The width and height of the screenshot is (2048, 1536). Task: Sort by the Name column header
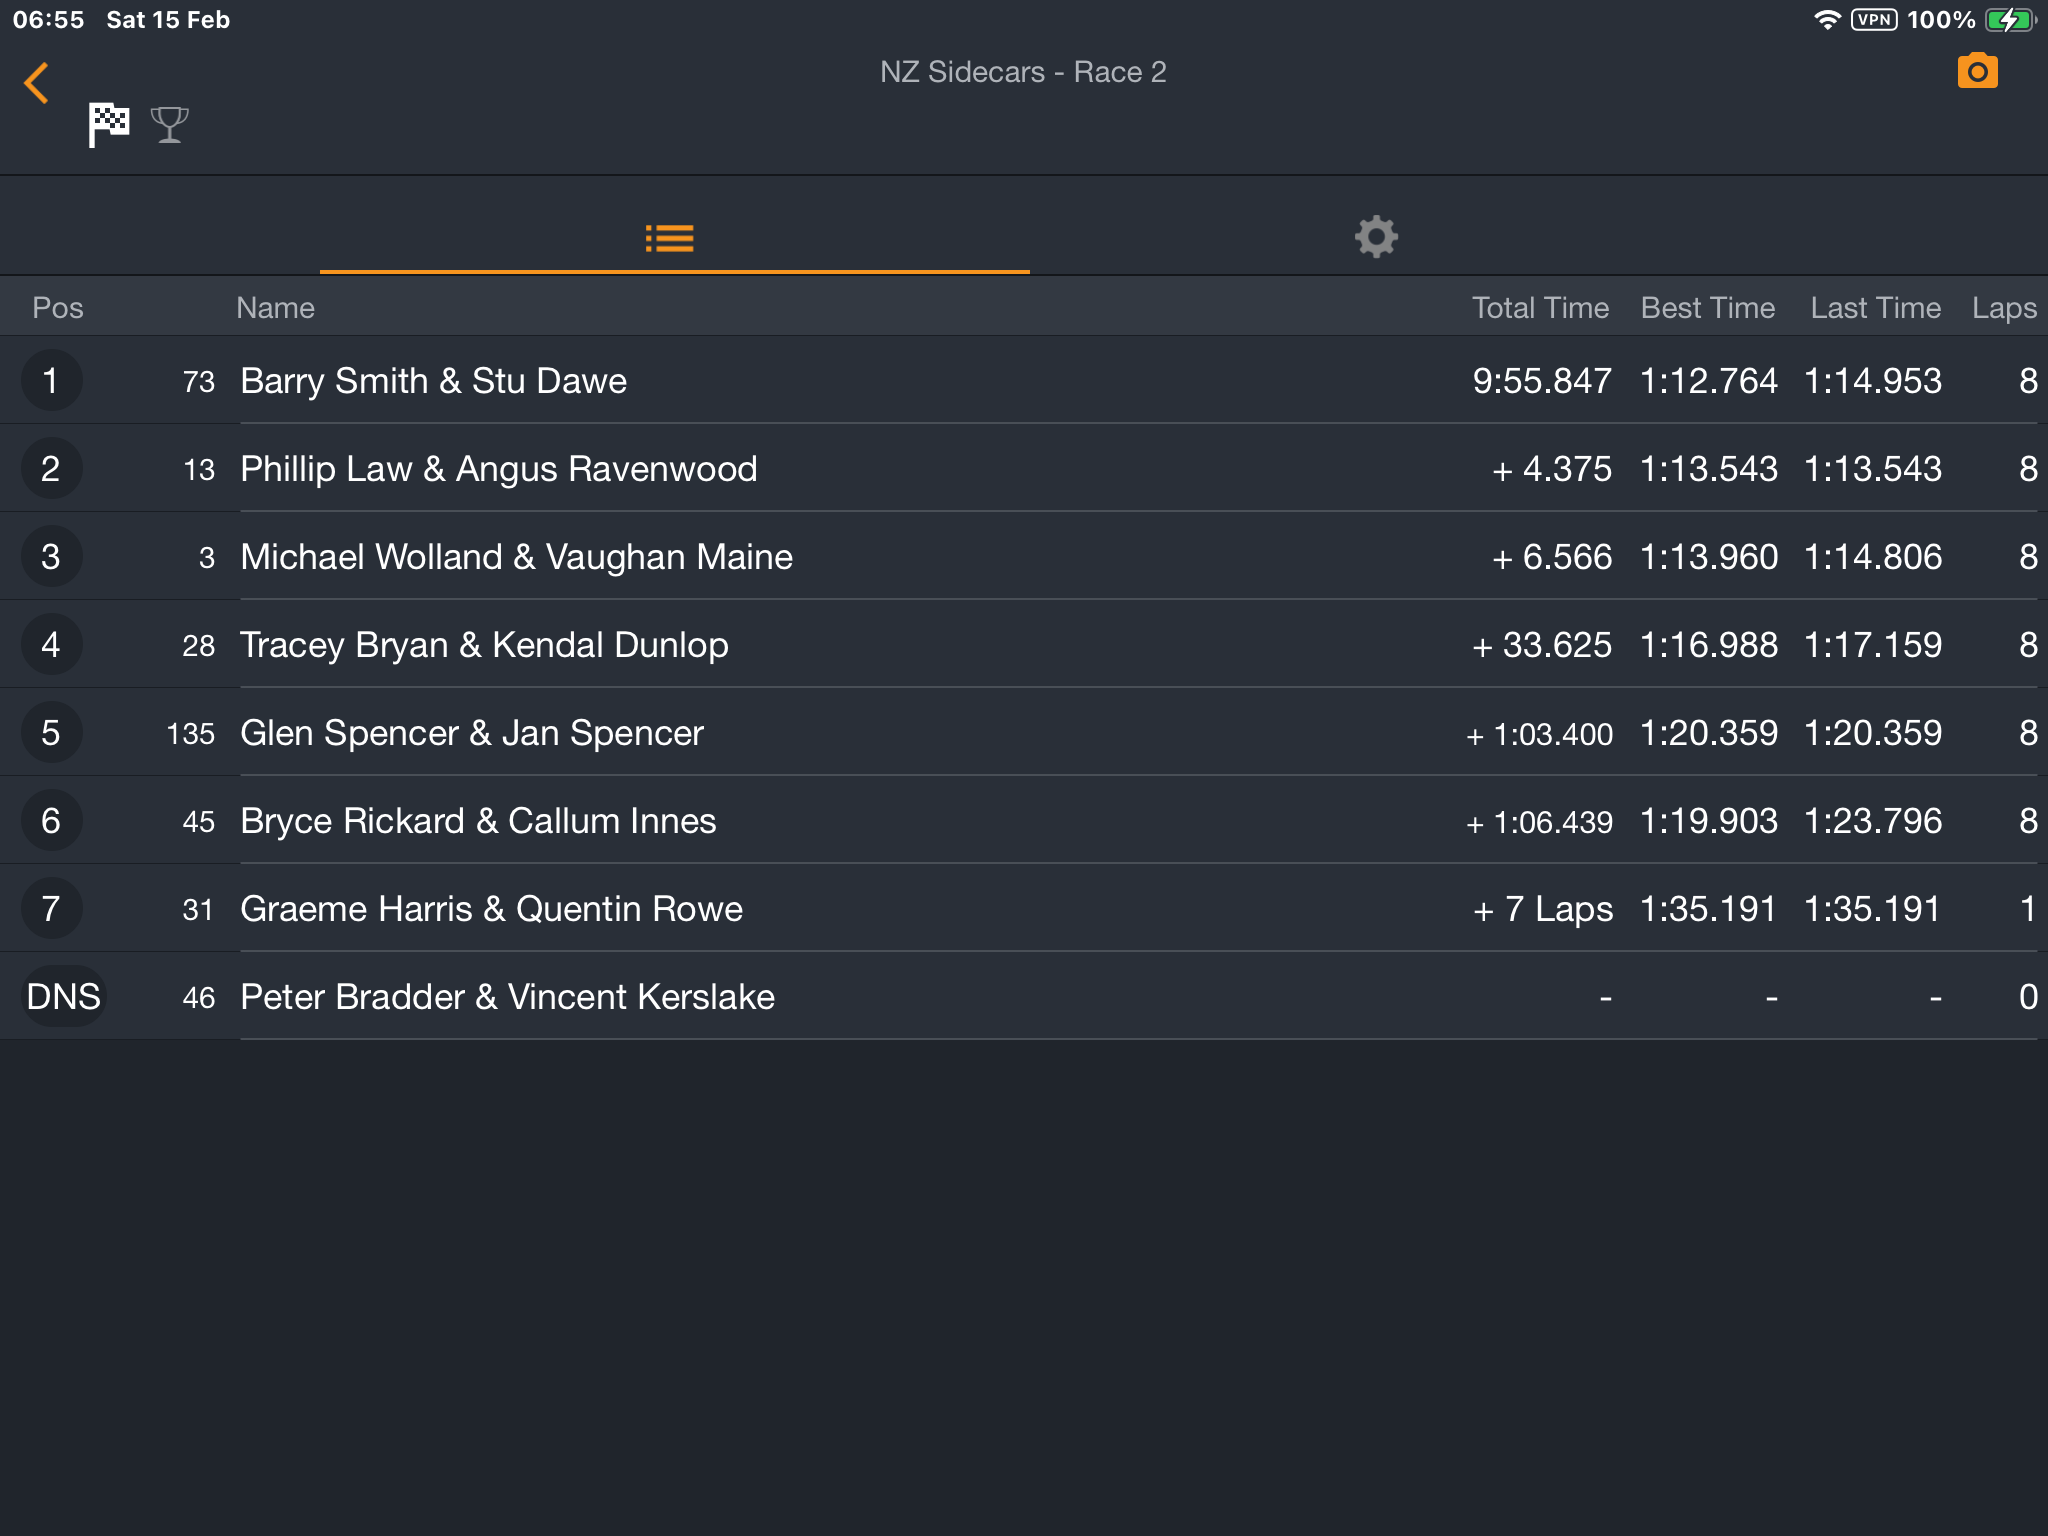pos(275,308)
